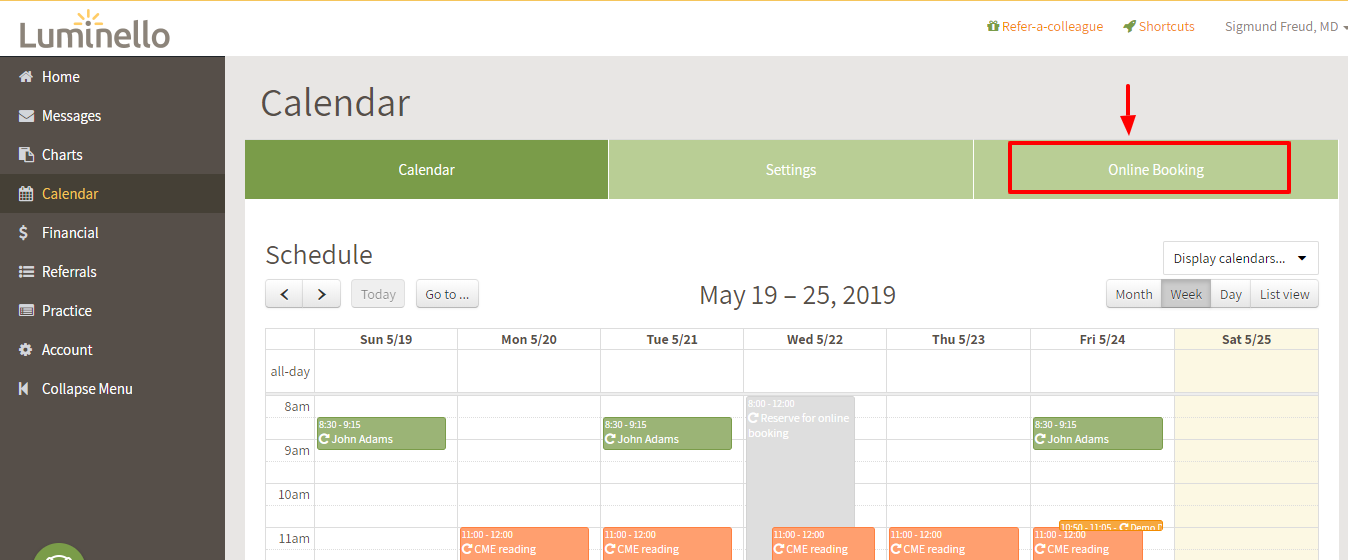The image size is (1348, 560).
Task: Click the Refer-a-colleague link text
Action: click(x=1052, y=27)
